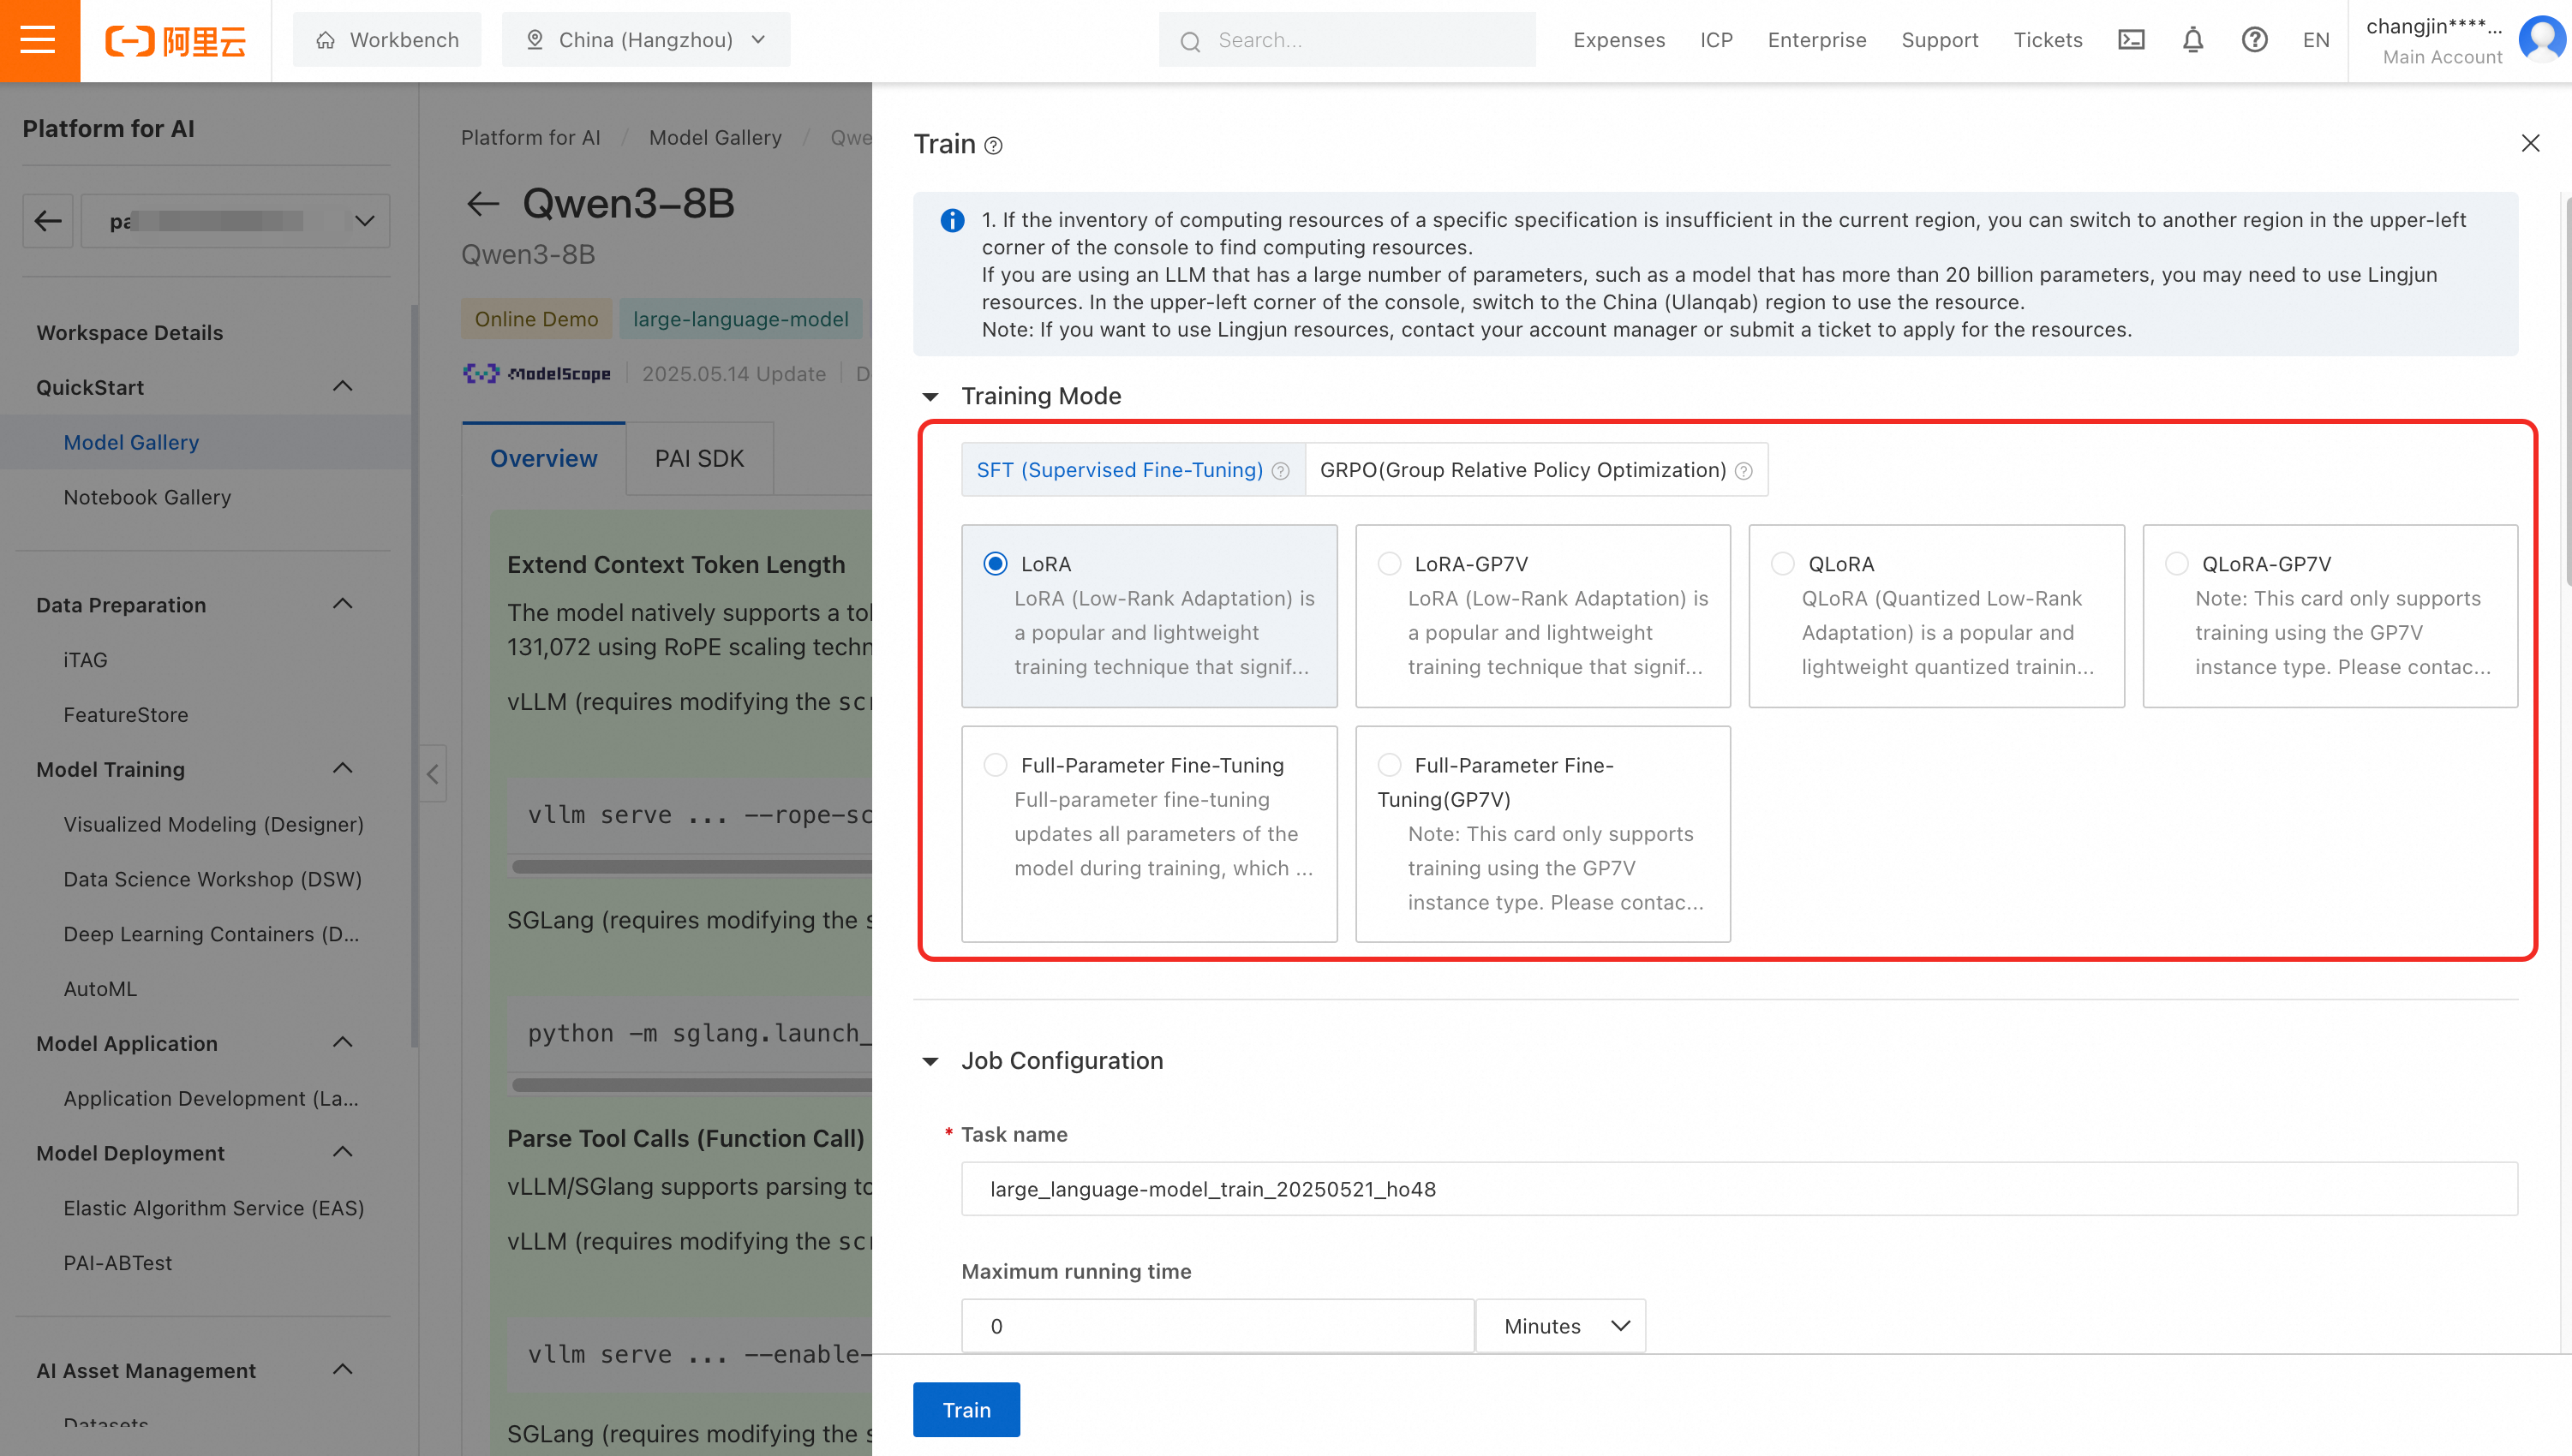Switch to SFT (Supervised Fine-Tuning) tab
The width and height of the screenshot is (2572, 1456).
point(1133,470)
